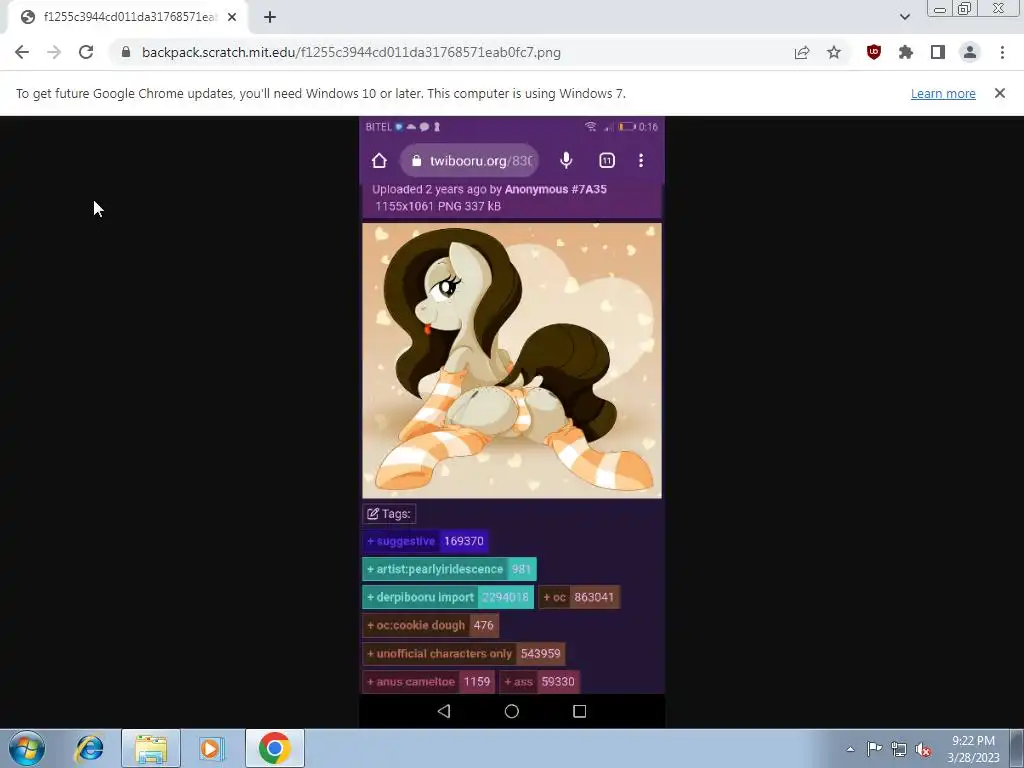This screenshot has height=768, width=1024.
Task: Switch to Chrome in the taskbar
Action: click(275, 748)
